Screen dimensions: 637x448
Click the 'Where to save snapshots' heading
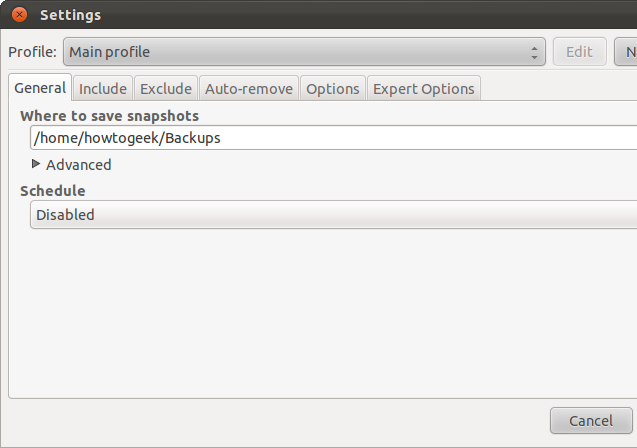109,116
